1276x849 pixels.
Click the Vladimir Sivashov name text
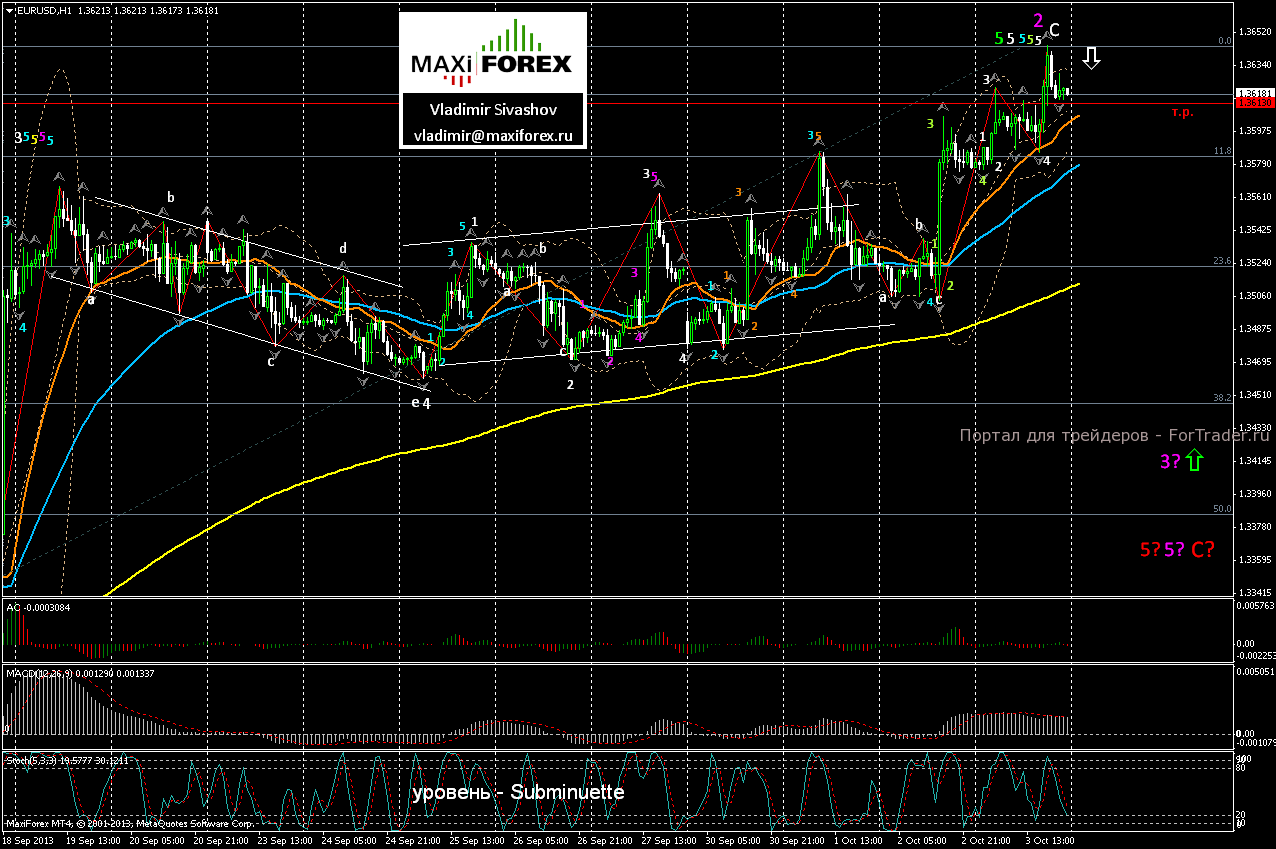point(492,110)
